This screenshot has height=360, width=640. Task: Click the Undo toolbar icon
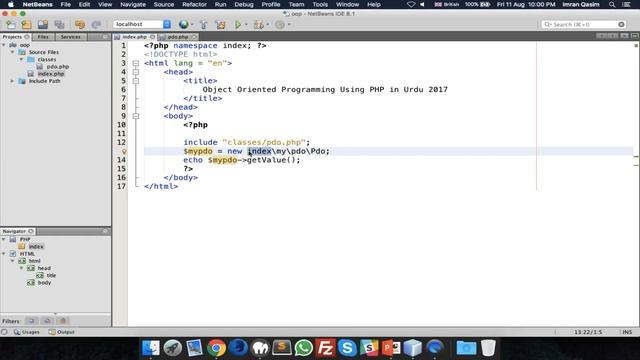point(80,24)
